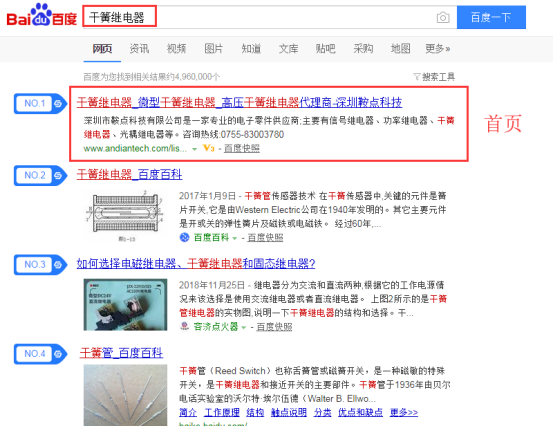The width and height of the screenshot is (554, 427).
Task: Click the V3 verification badge icon
Action: (208, 148)
